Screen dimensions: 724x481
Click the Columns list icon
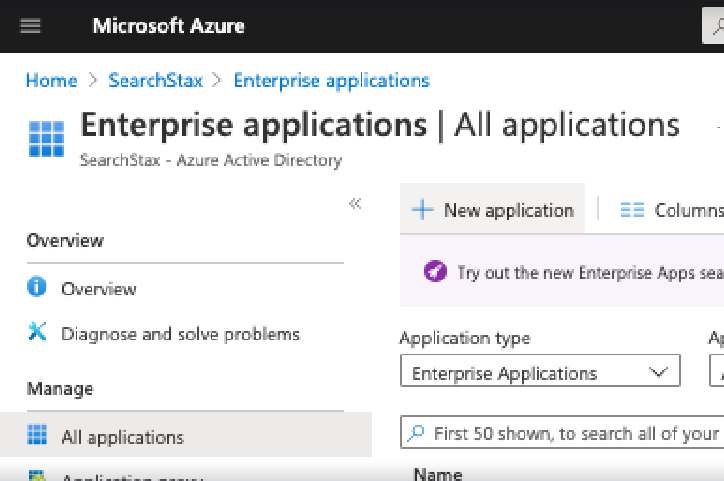[632, 210]
